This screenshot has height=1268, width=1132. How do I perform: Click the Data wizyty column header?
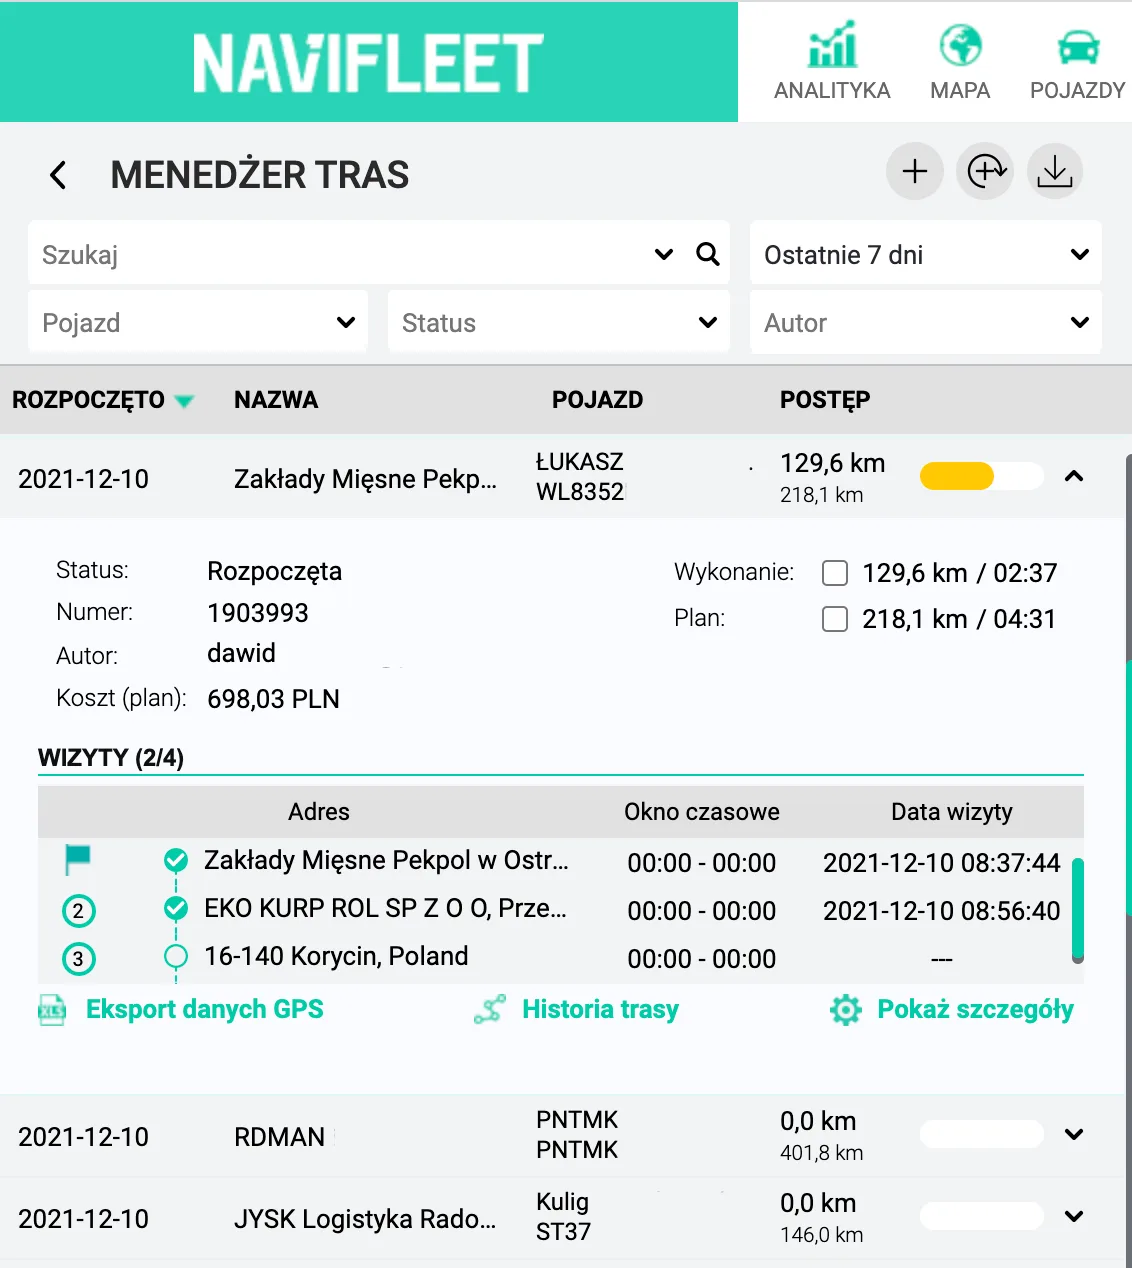click(952, 812)
